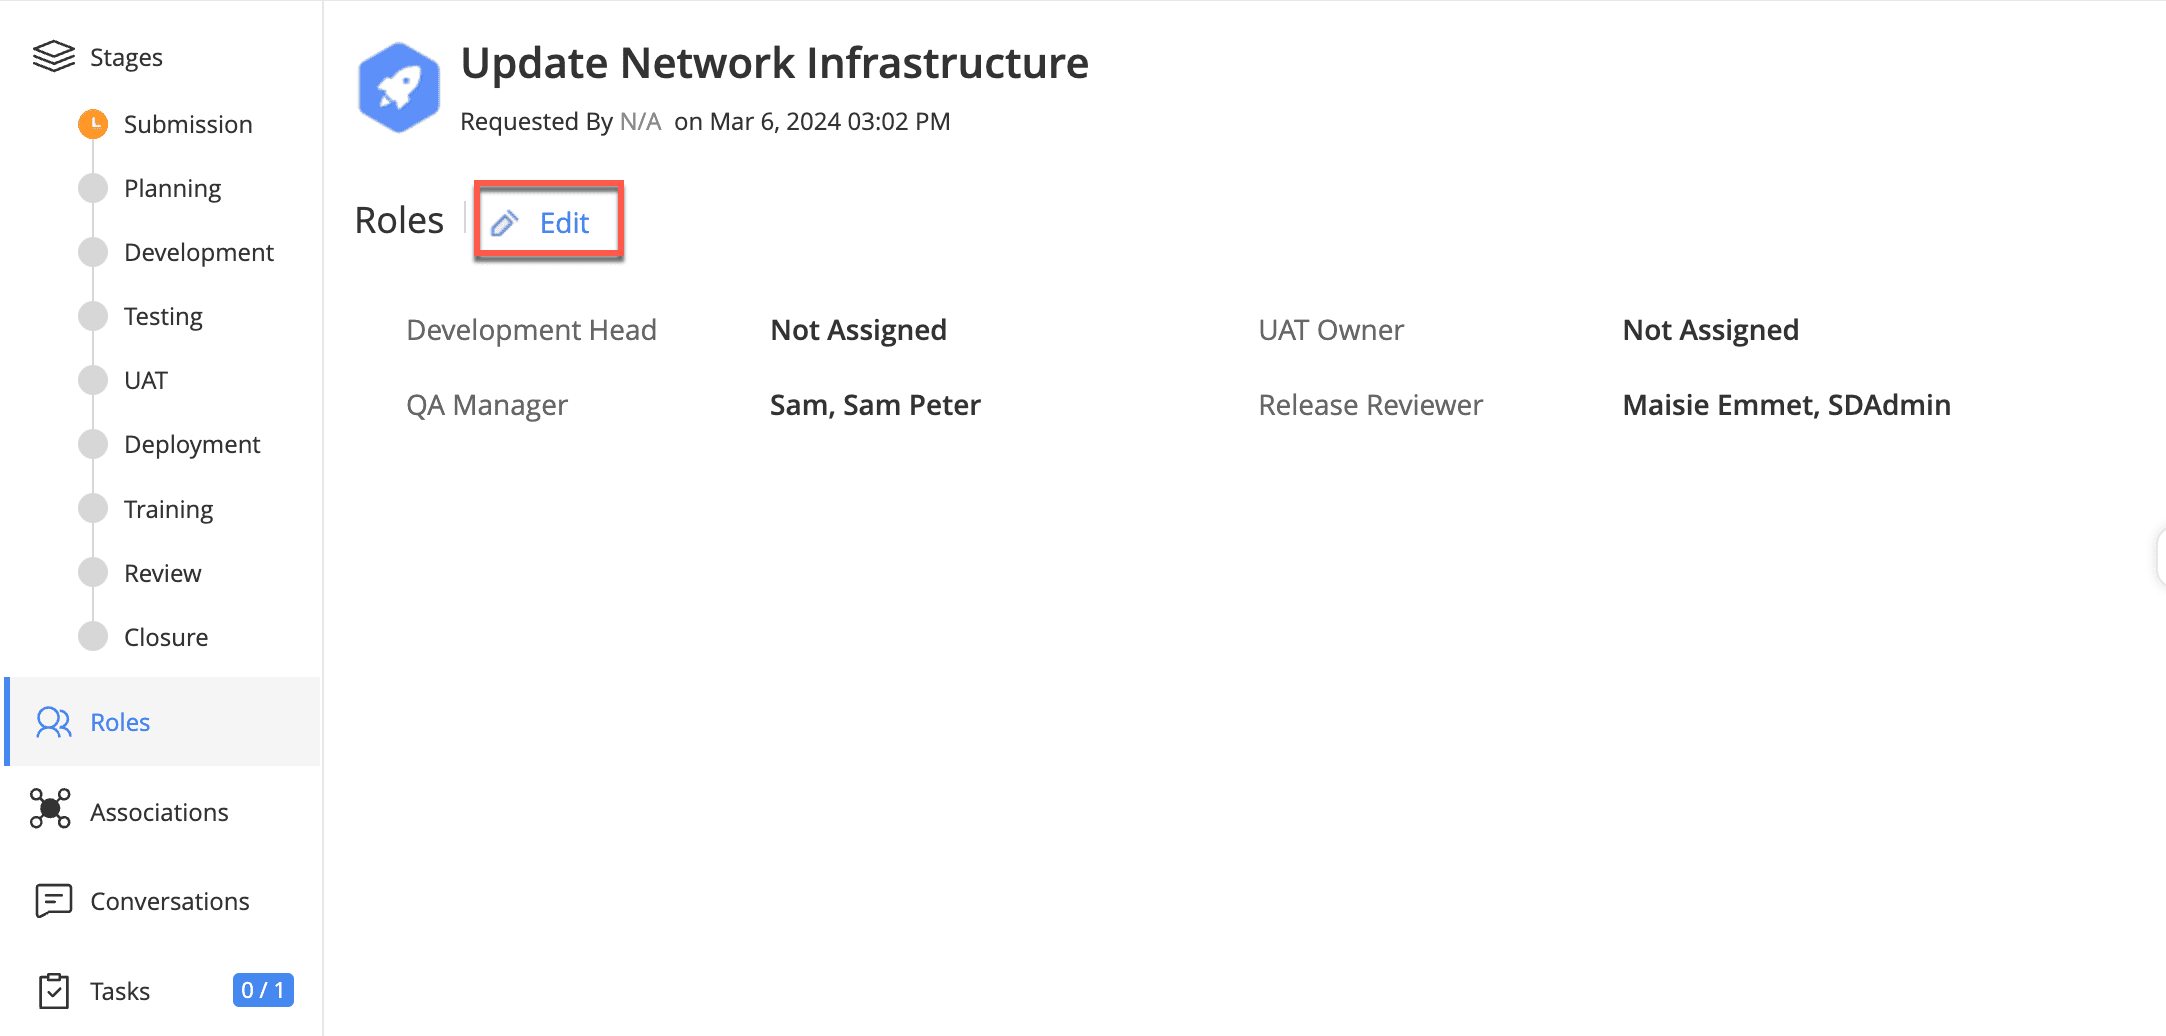Click the Tasks clipboard icon

pos(54,991)
